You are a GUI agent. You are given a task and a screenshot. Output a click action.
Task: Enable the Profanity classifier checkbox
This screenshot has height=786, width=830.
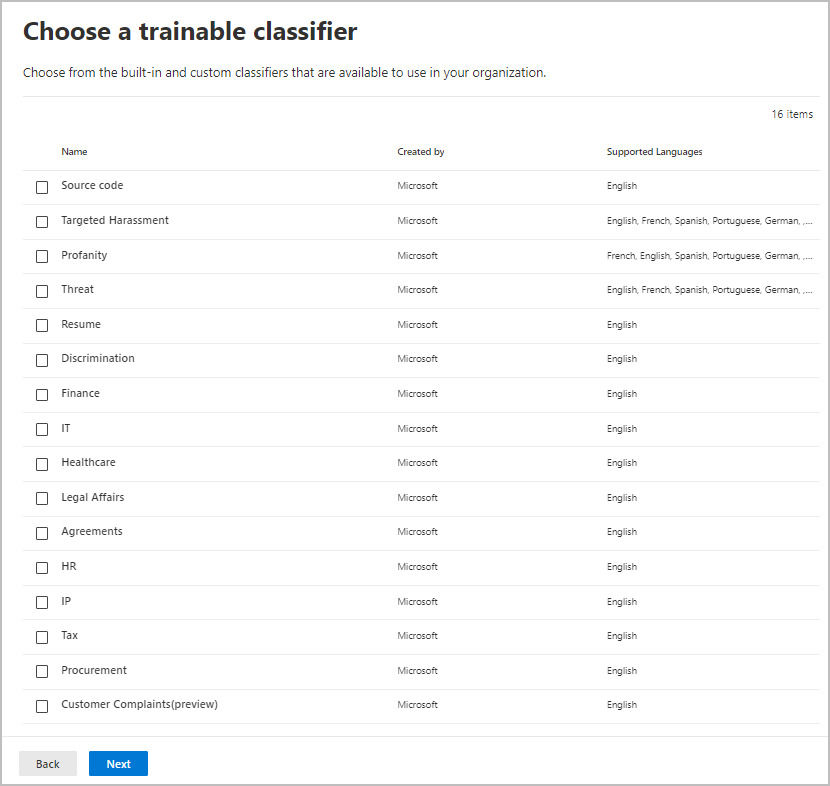coord(41,256)
